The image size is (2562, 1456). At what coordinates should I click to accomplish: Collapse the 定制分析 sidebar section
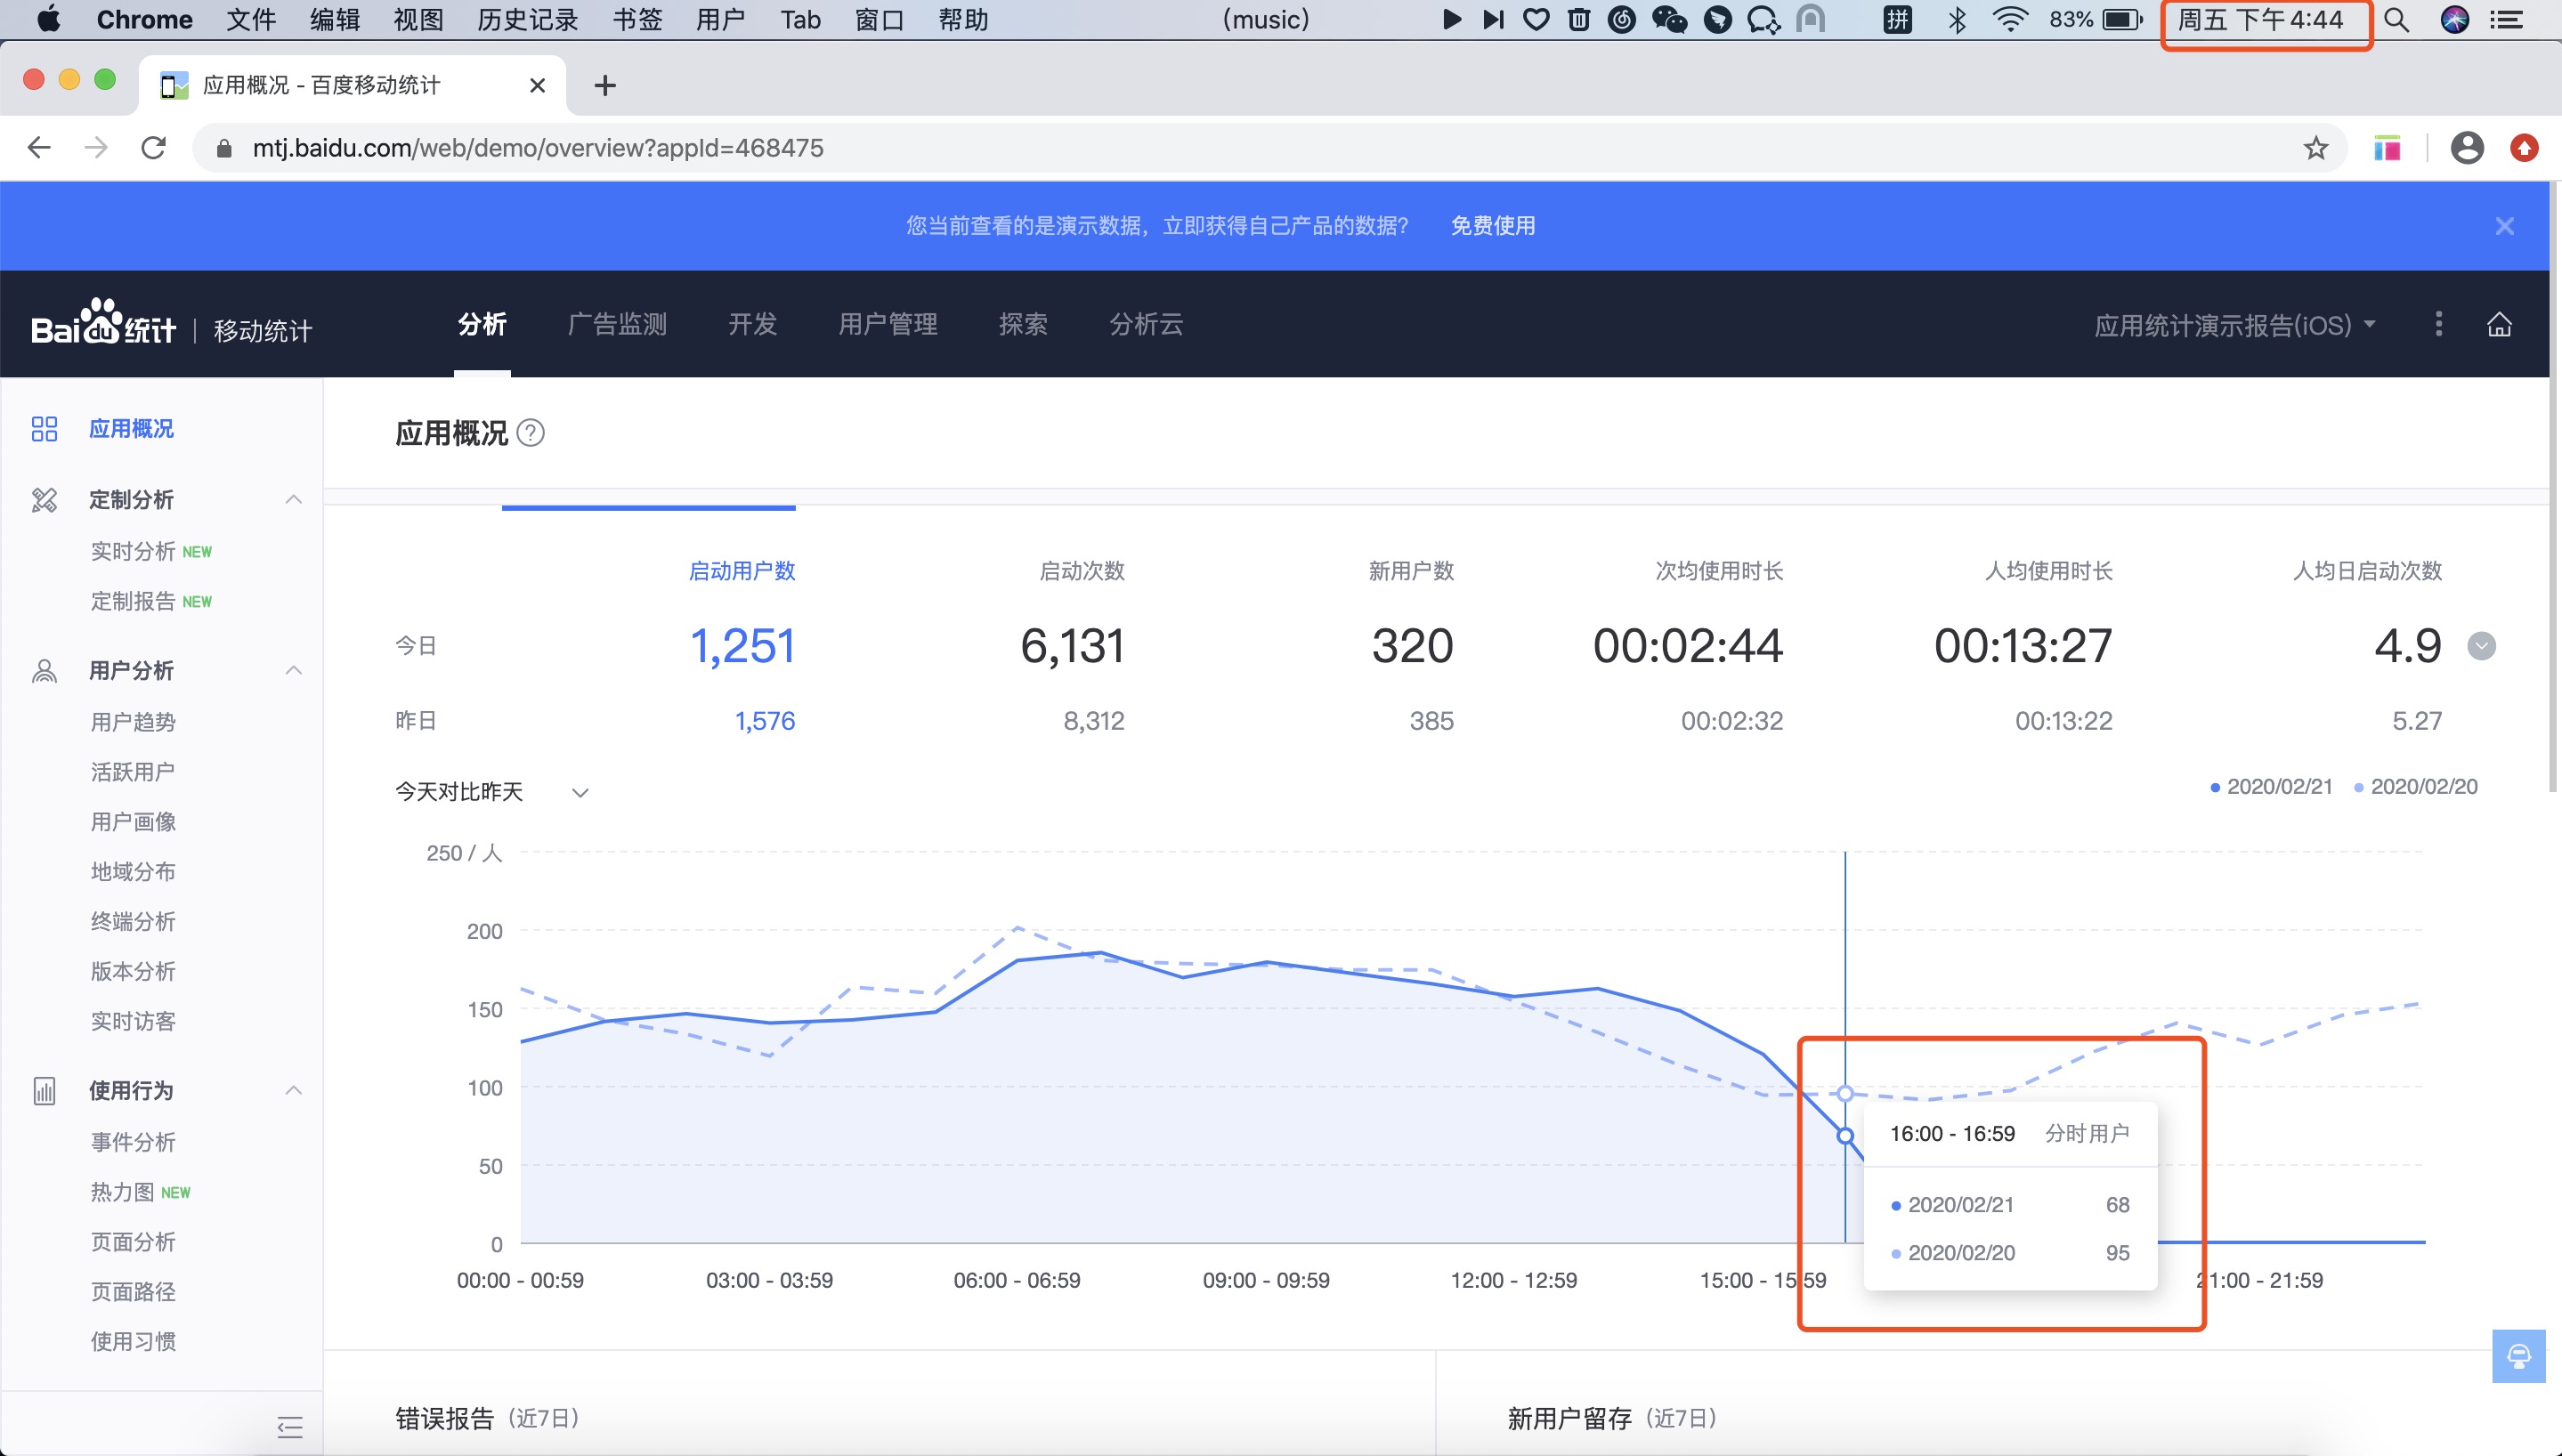(x=293, y=500)
